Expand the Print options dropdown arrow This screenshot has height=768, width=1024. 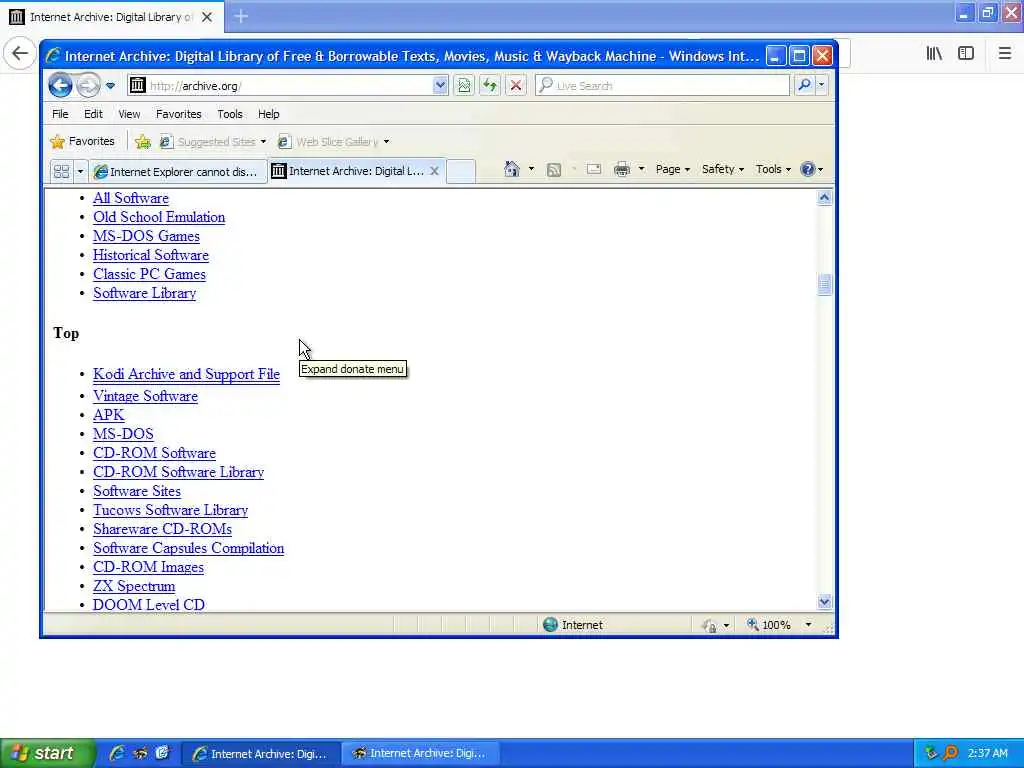pos(641,169)
